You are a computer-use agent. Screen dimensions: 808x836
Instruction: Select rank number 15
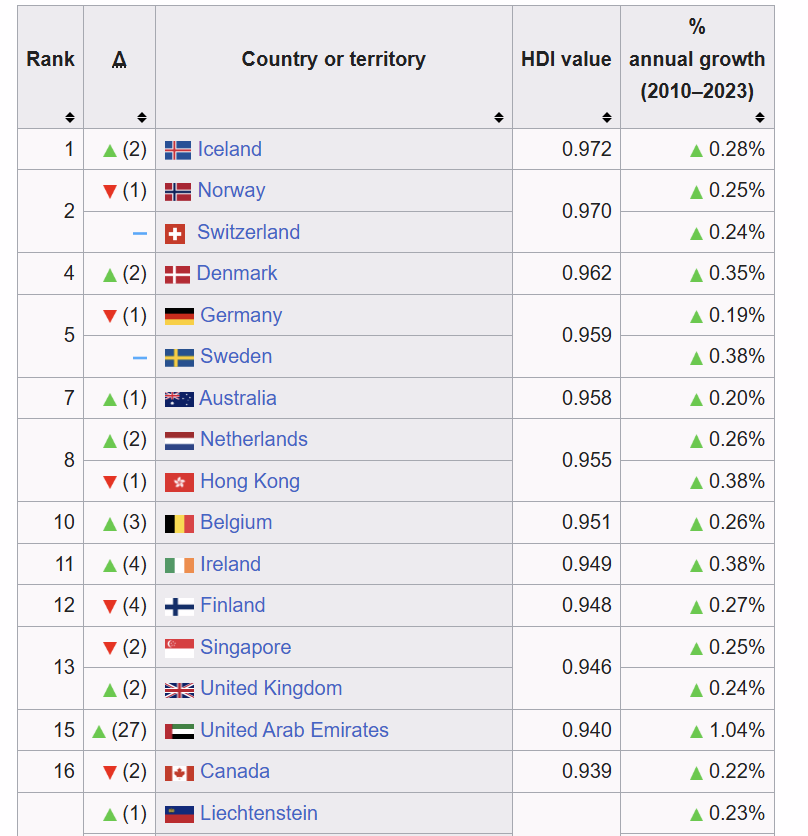pyautogui.click(x=64, y=730)
